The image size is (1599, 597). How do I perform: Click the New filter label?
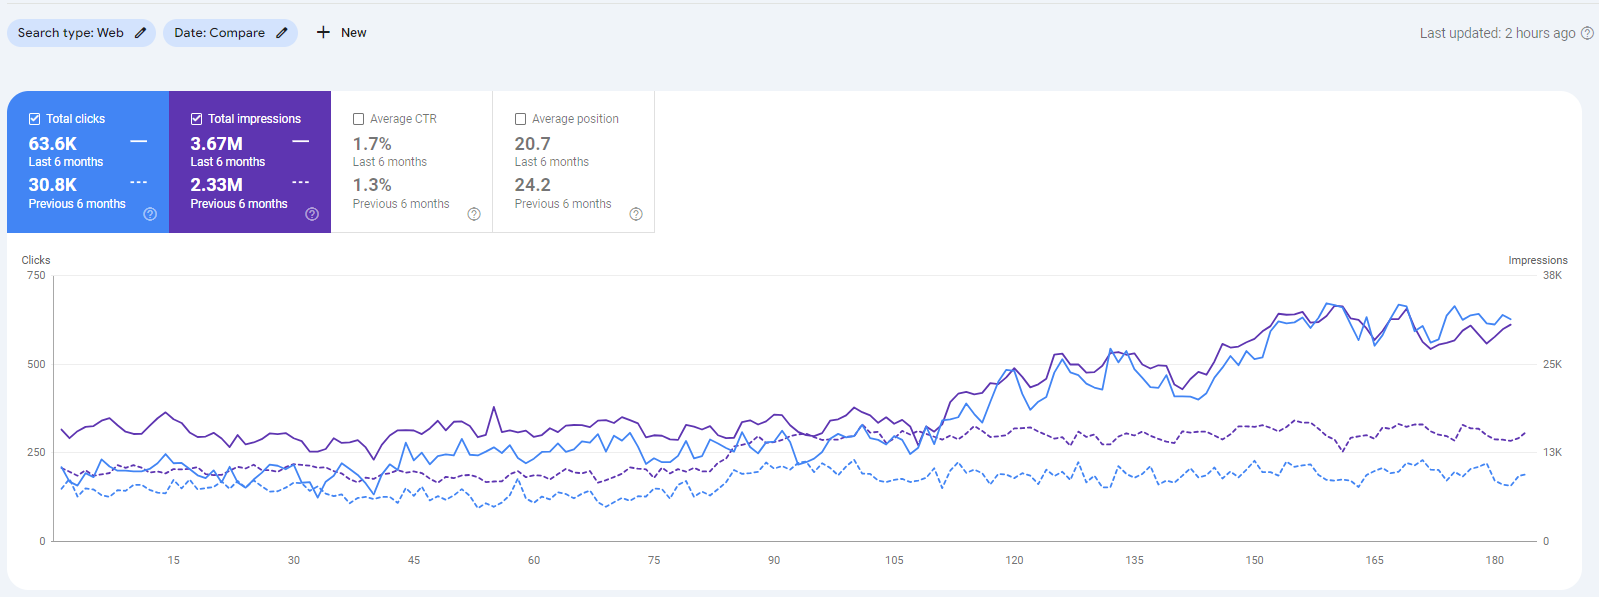pos(353,33)
